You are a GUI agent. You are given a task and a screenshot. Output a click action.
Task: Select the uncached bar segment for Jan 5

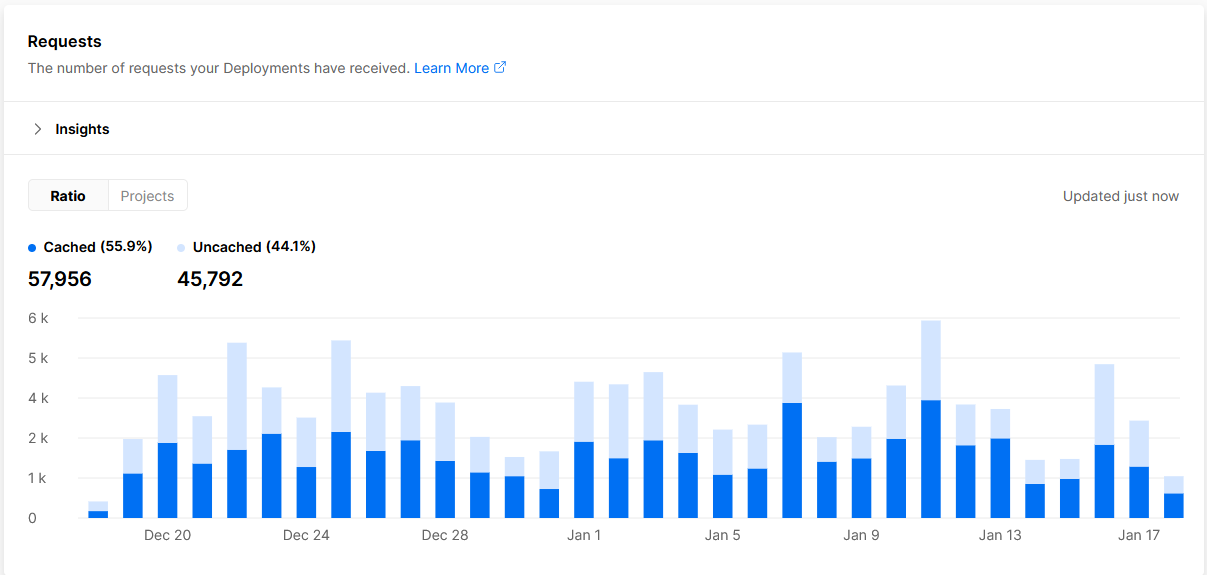(723, 452)
